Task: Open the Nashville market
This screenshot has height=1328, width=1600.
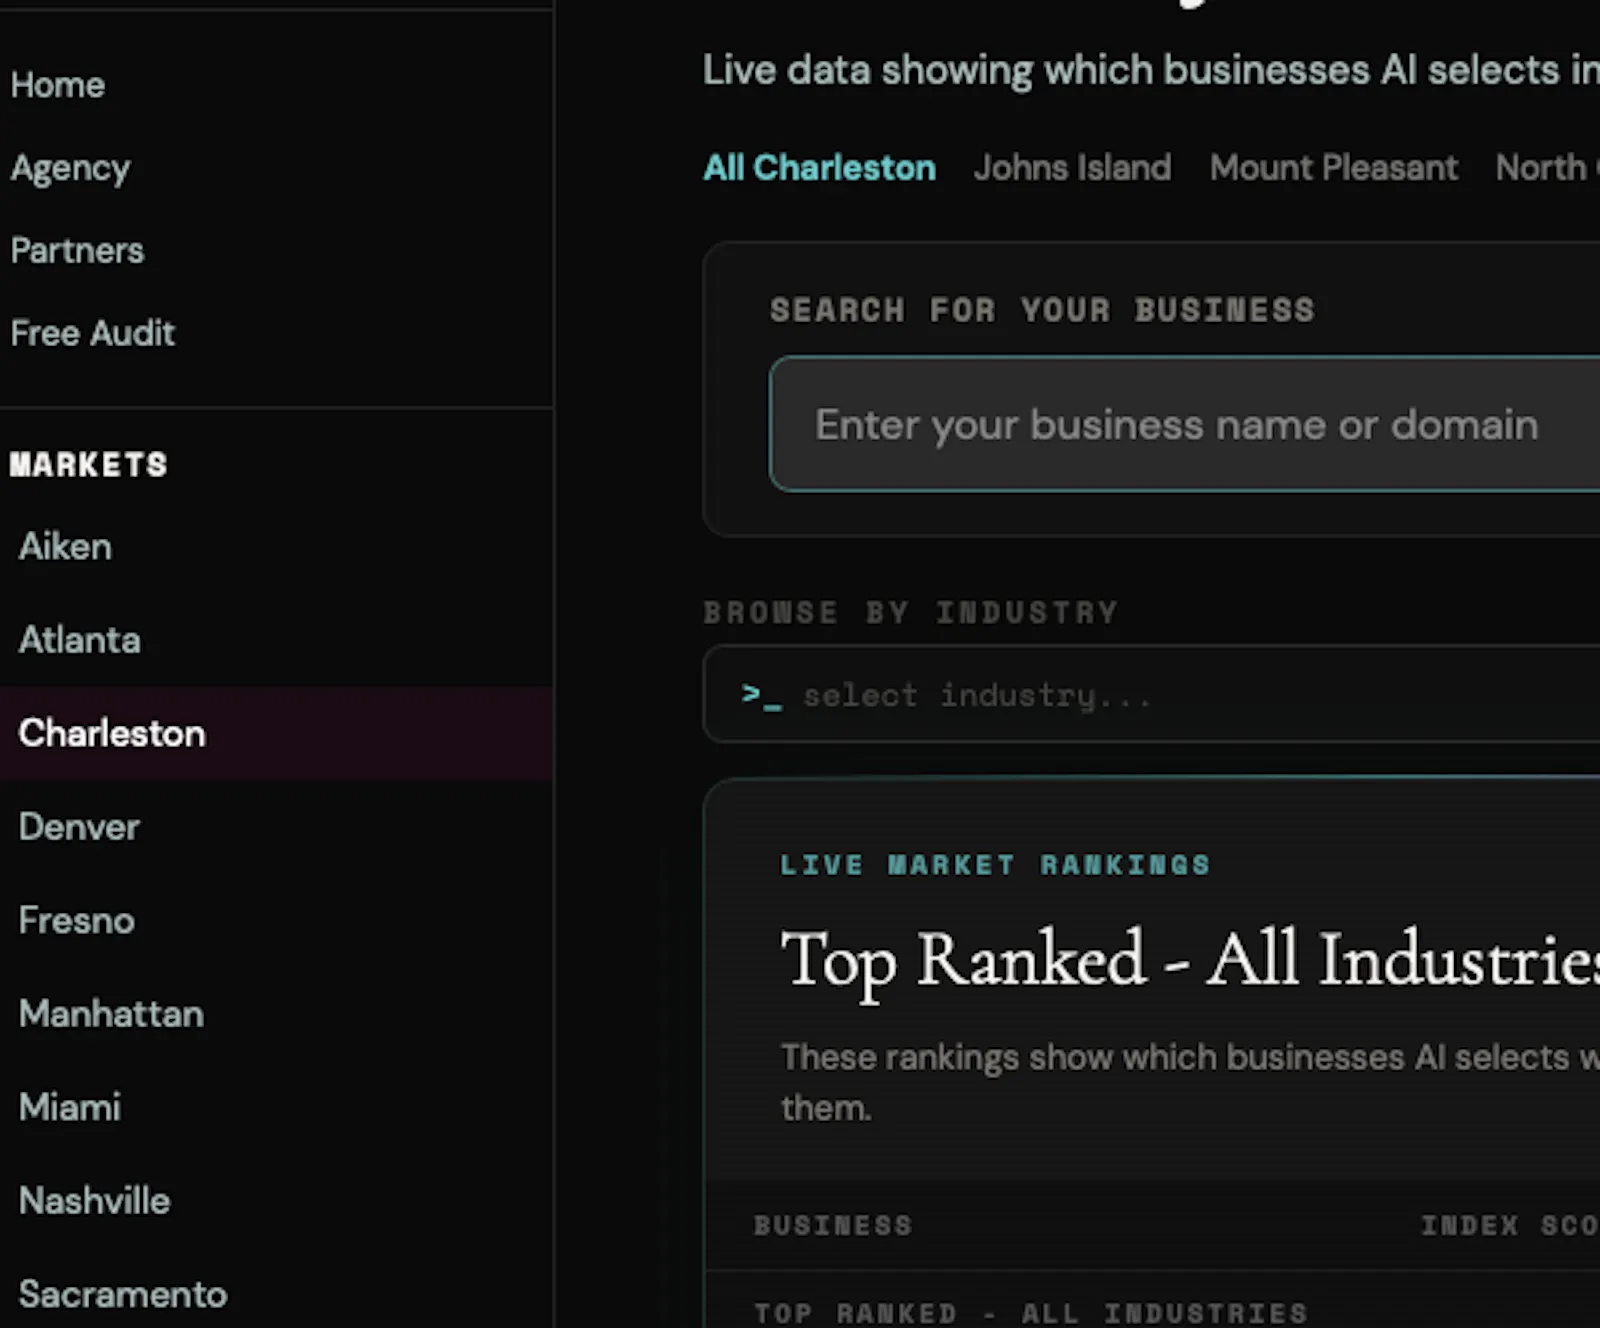Action: (x=94, y=1200)
